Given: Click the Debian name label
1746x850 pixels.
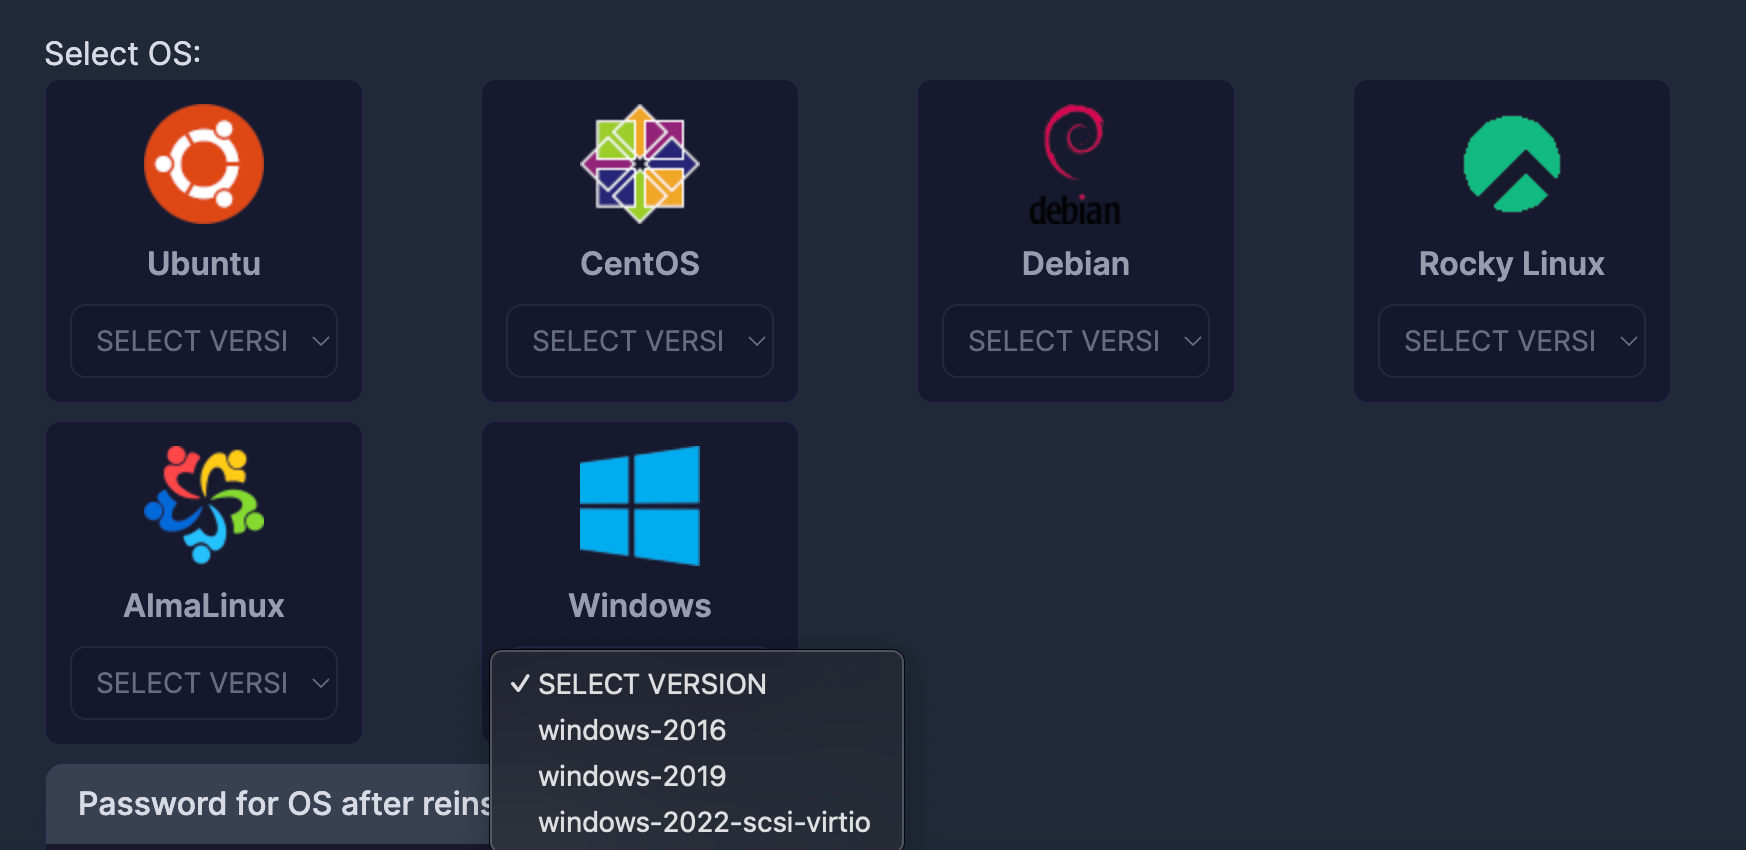Looking at the screenshot, I should click(1075, 264).
